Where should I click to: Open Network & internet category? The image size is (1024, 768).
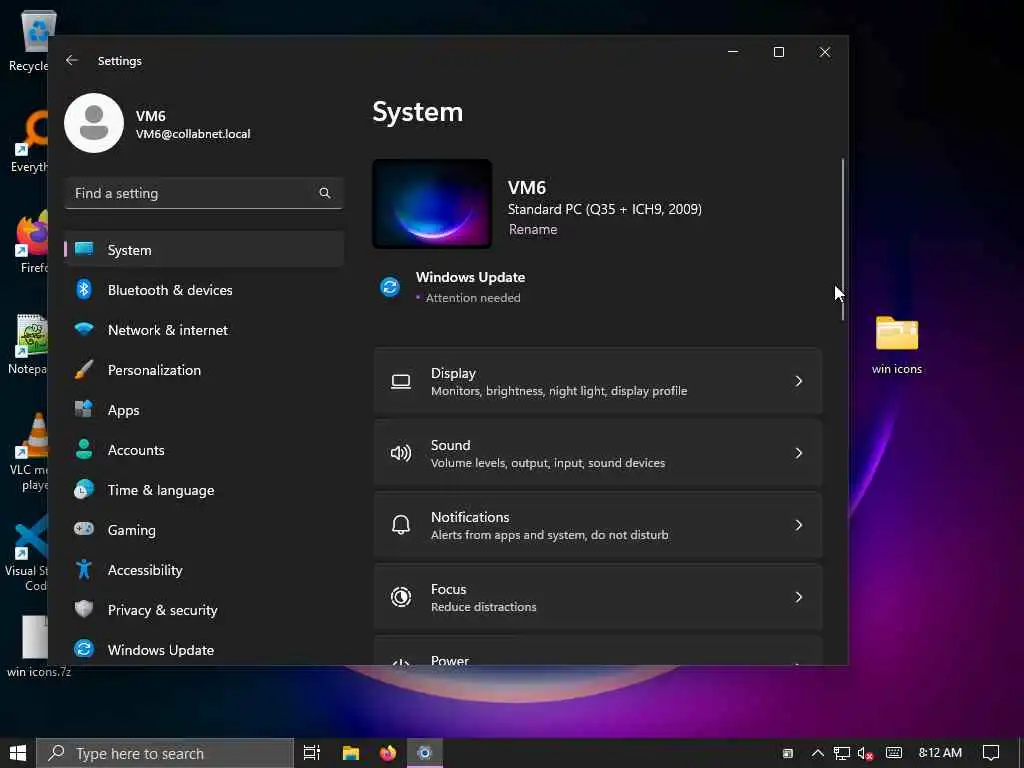(168, 330)
